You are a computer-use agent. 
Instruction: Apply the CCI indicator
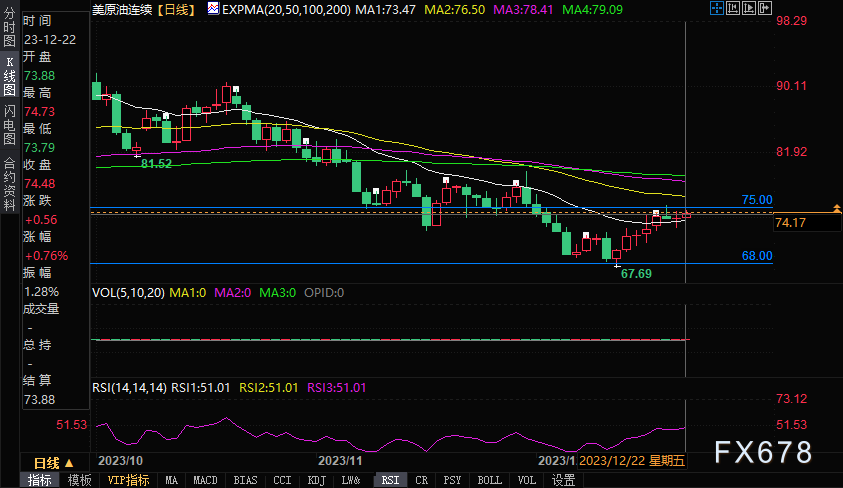[x=282, y=480]
